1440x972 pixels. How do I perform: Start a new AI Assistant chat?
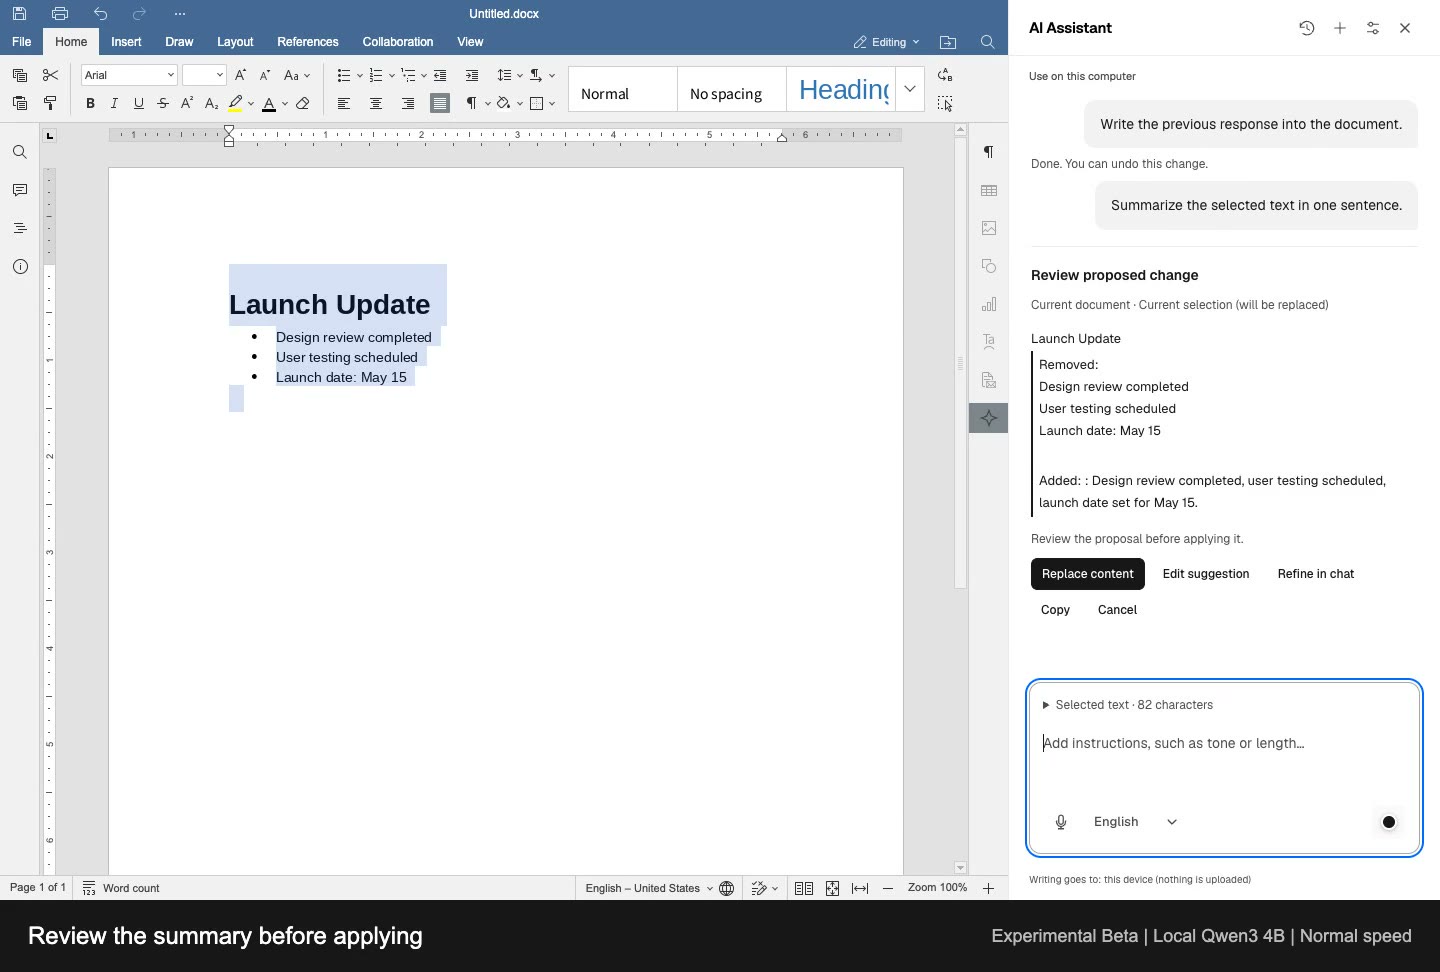1340,28
